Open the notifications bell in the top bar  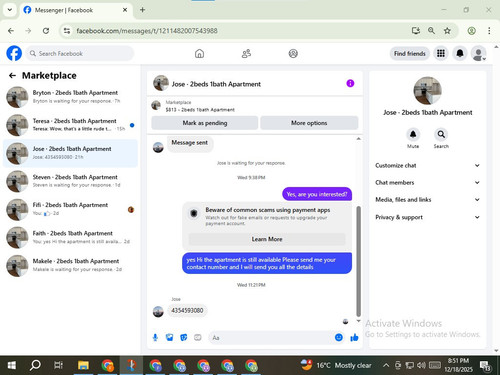[460, 53]
